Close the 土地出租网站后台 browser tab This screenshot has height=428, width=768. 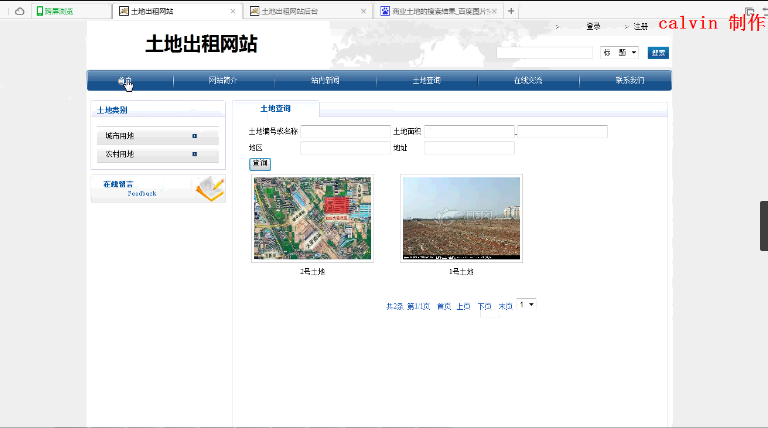pos(363,11)
